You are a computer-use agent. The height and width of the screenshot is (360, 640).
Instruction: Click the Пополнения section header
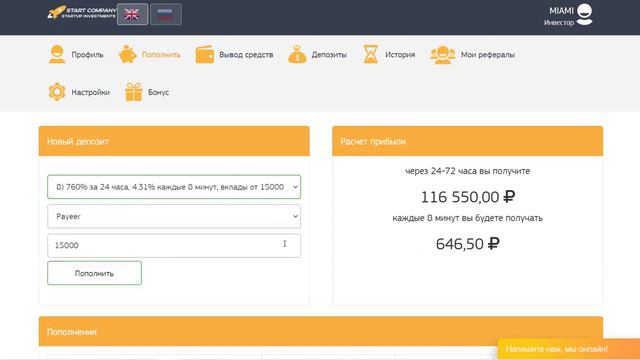[x=321, y=331]
